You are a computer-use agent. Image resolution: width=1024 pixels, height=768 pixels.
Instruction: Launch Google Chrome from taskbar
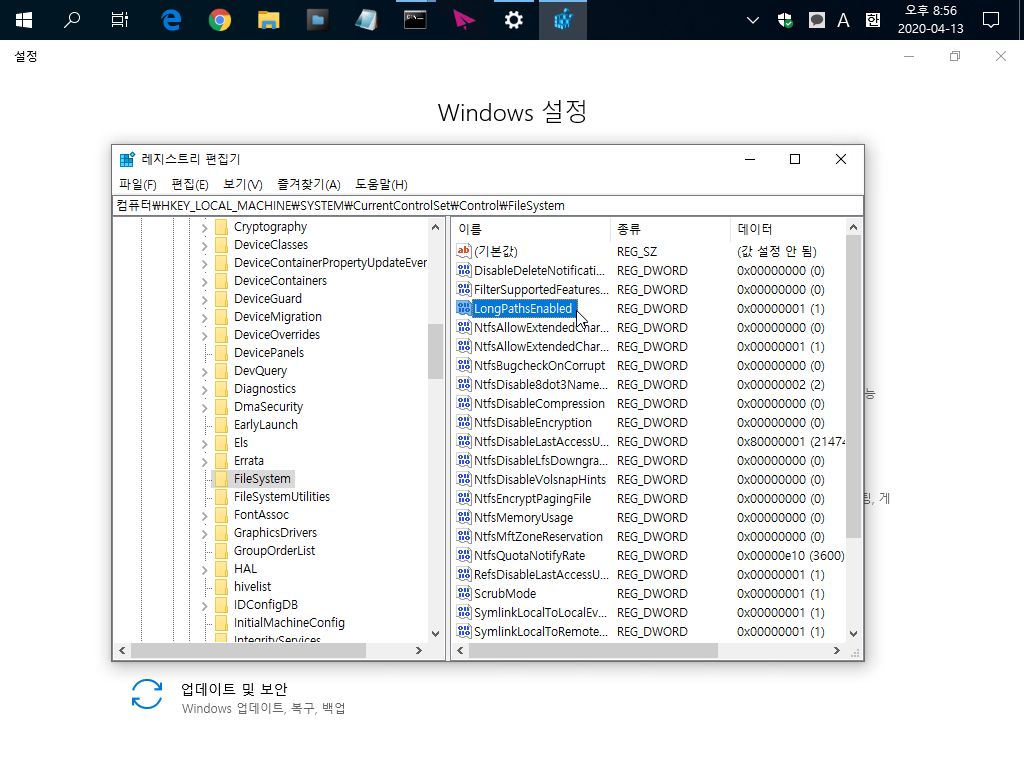click(x=220, y=20)
